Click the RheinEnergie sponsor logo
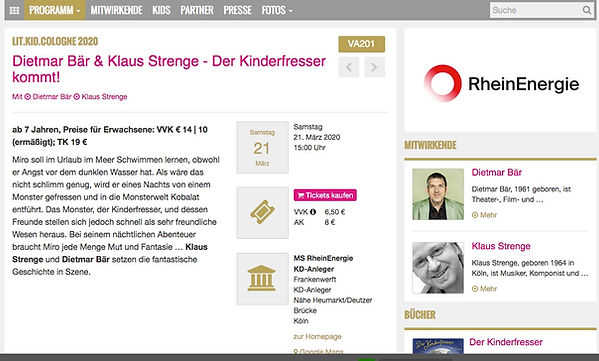Viewport: 599px width, 361px height. pyautogui.click(x=501, y=83)
